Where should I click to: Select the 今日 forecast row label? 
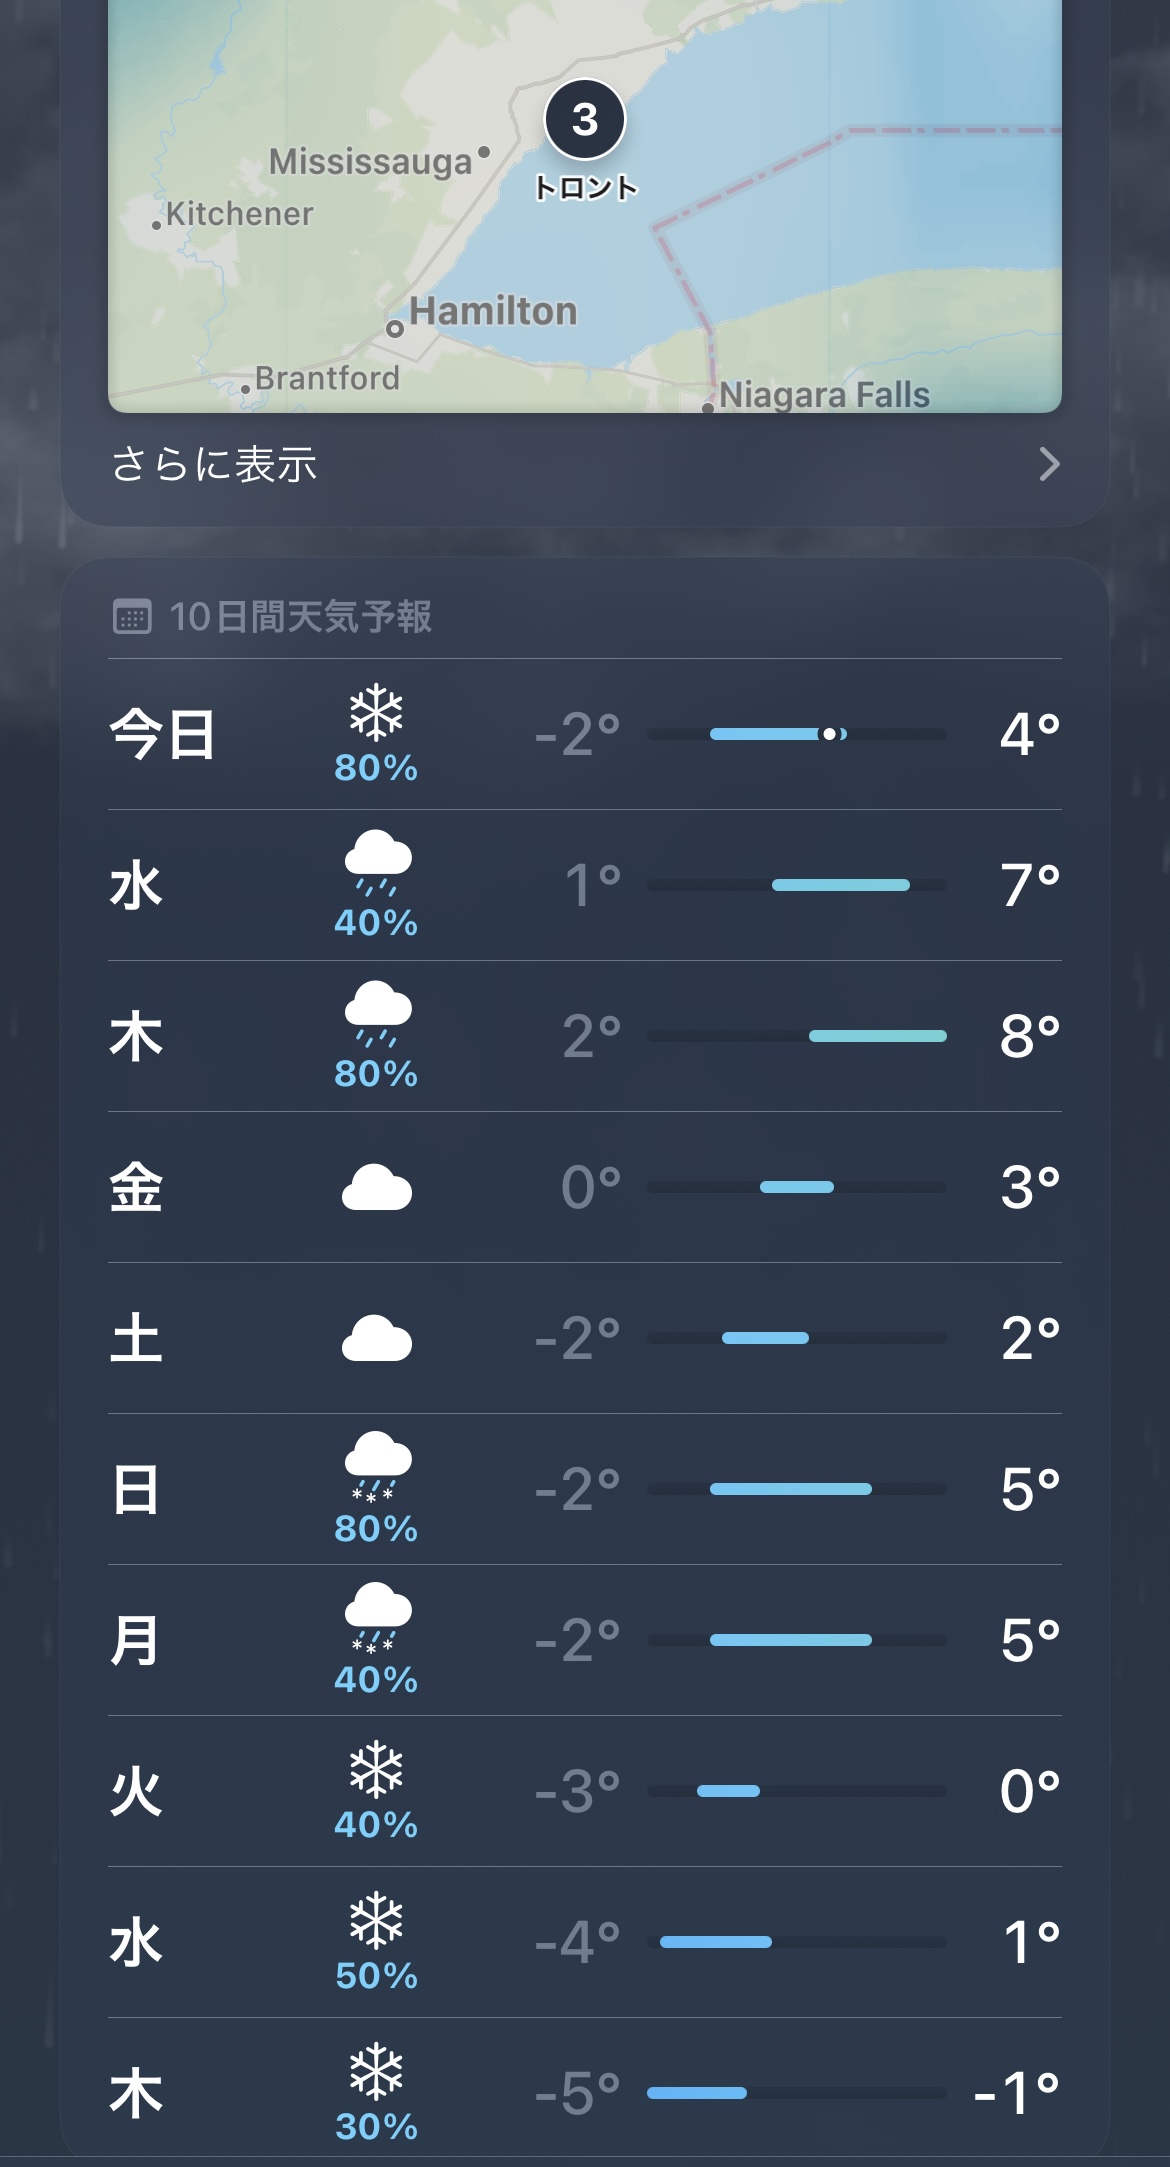(x=162, y=734)
